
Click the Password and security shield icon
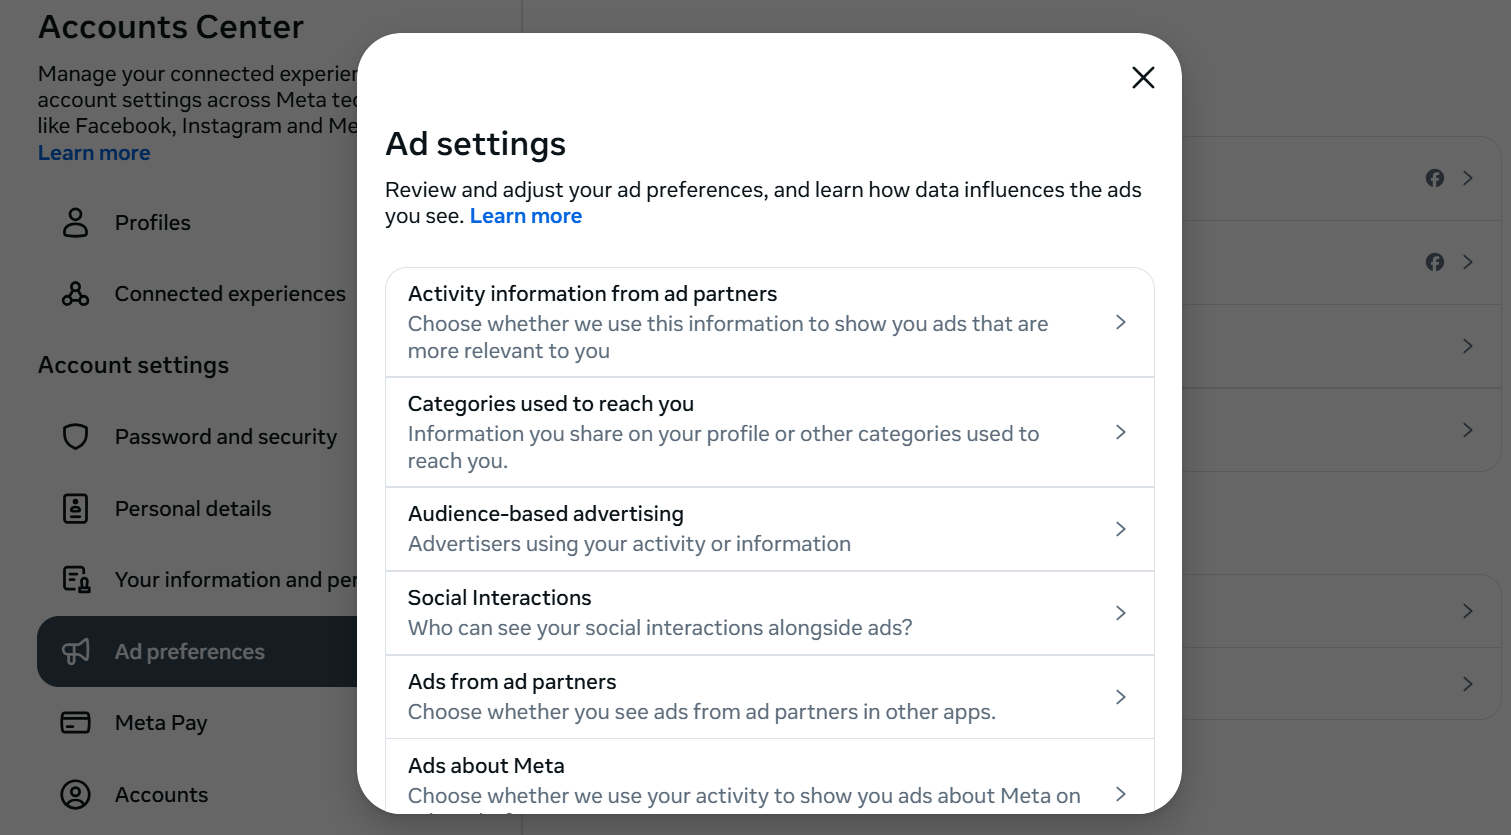[x=76, y=437]
